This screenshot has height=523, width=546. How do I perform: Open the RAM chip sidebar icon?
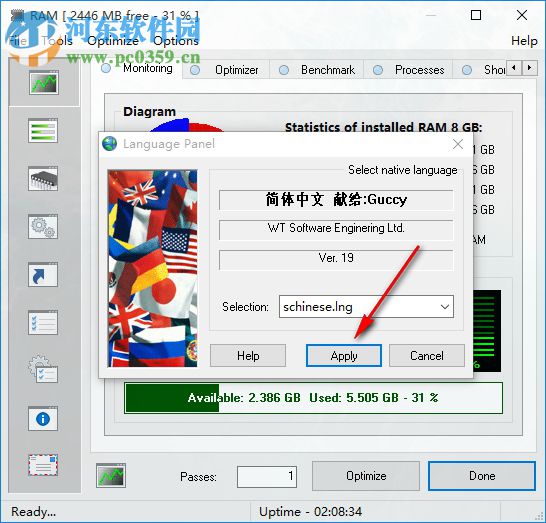43,178
